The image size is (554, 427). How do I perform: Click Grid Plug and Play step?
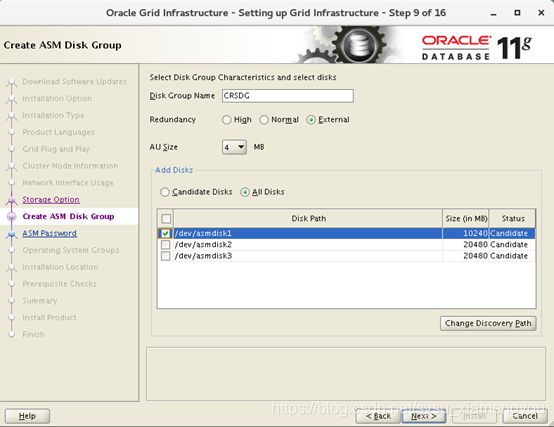[x=56, y=149]
